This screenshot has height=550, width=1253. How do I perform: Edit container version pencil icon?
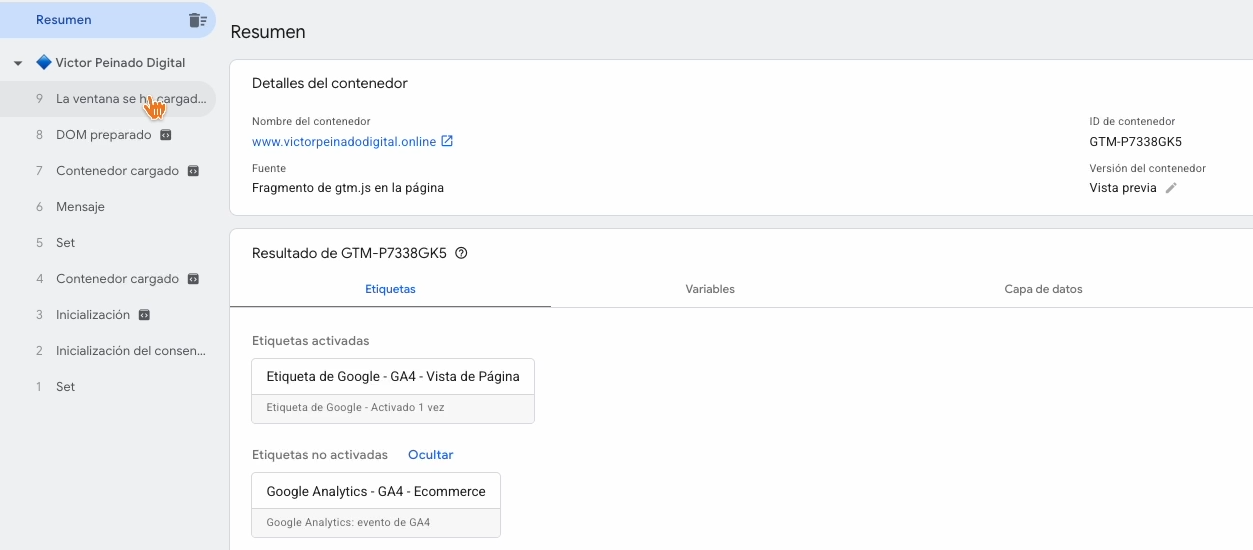[1171, 188]
